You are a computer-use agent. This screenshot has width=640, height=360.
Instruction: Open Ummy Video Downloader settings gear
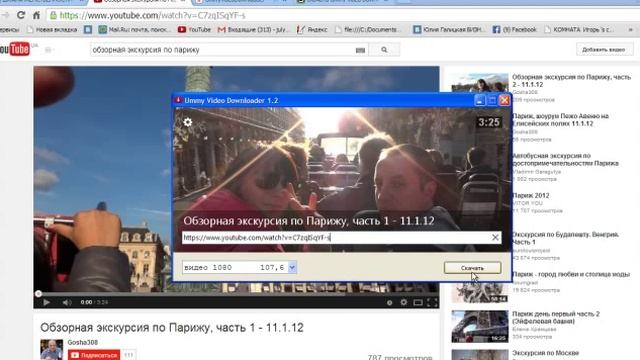pyautogui.click(x=187, y=122)
